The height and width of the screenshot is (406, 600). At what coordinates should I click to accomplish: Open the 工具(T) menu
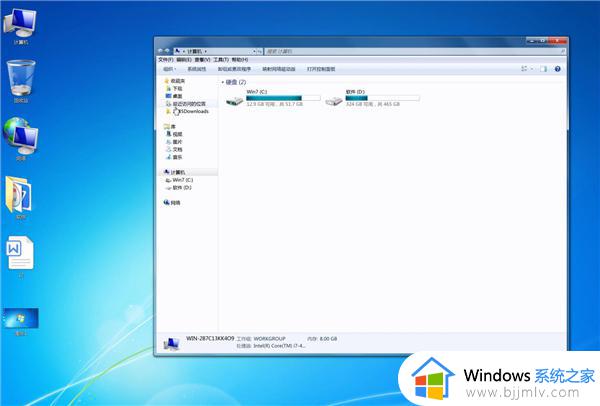(221, 60)
